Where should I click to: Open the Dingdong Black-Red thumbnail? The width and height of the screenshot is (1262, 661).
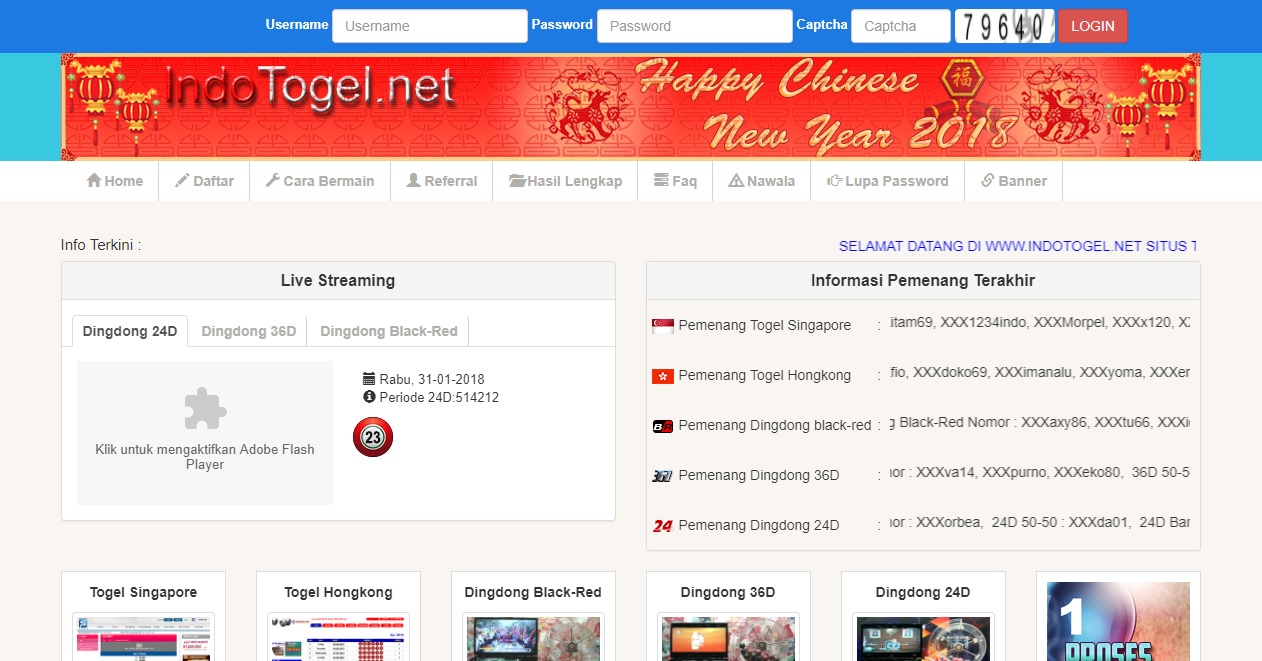[x=533, y=637]
